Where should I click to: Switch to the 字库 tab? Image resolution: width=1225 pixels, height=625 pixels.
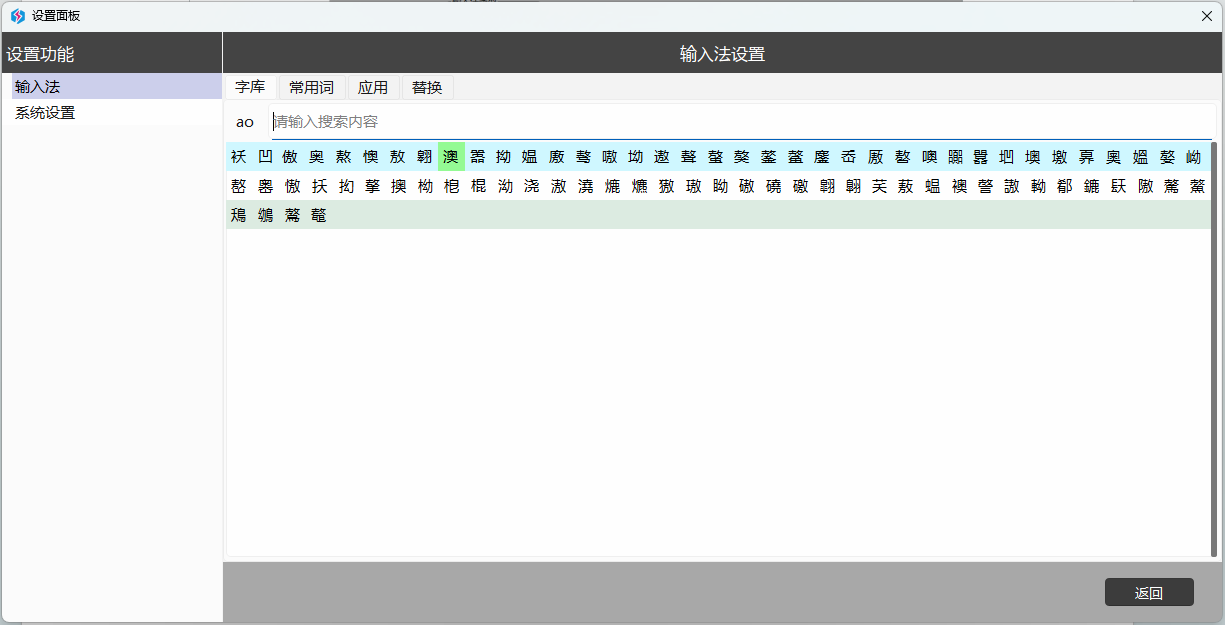click(x=250, y=88)
